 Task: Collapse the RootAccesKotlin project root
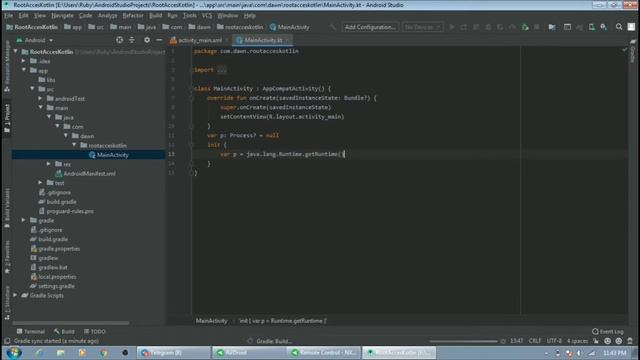tap(16, 51)
